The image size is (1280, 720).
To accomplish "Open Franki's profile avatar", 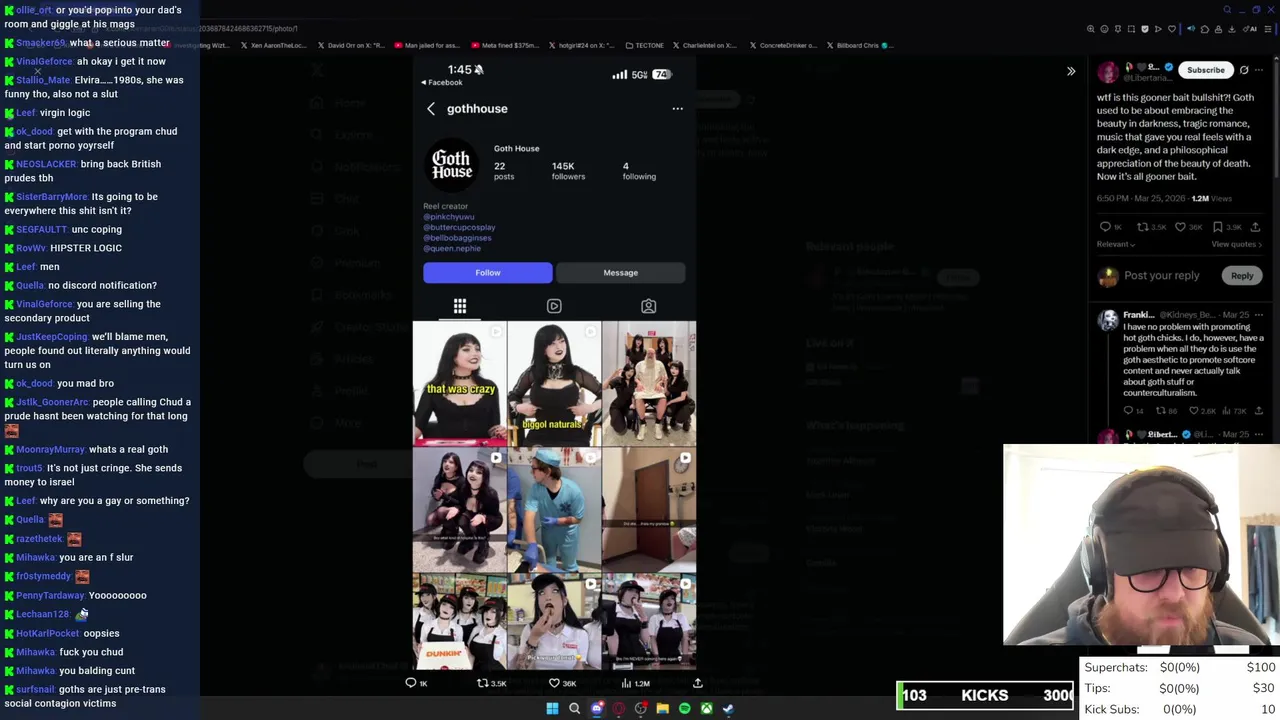I will pos(1108,320).
